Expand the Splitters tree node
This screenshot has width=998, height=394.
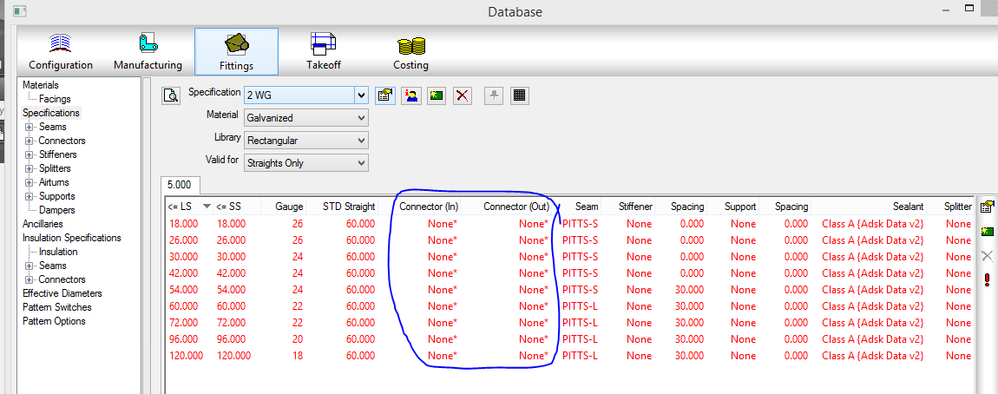point(29,169)
